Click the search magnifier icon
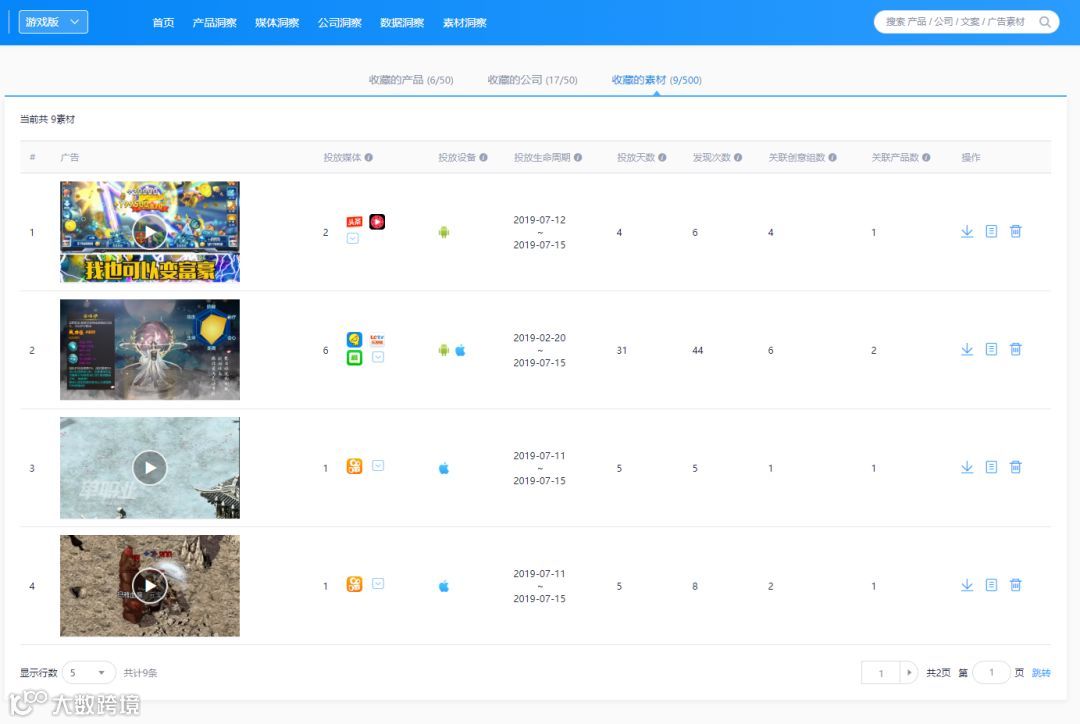This screenshot has height=724, width=1080. [1044, 22]
